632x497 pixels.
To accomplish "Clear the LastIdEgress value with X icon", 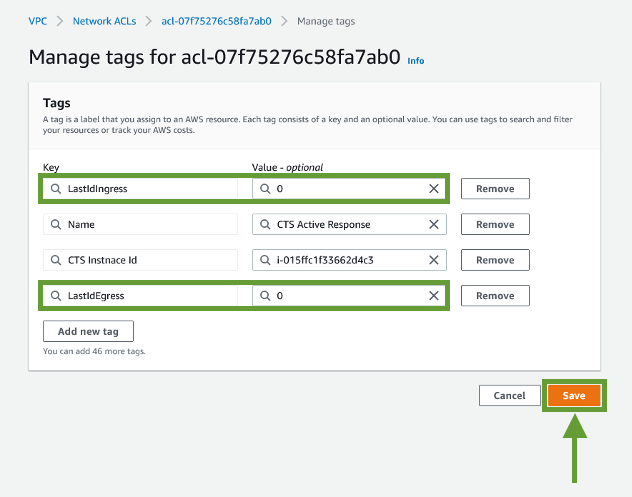I will (434, 295).
